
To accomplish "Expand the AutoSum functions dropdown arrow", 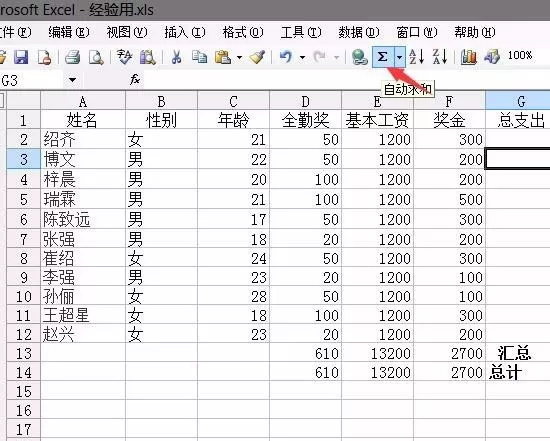I will [400, 56].
